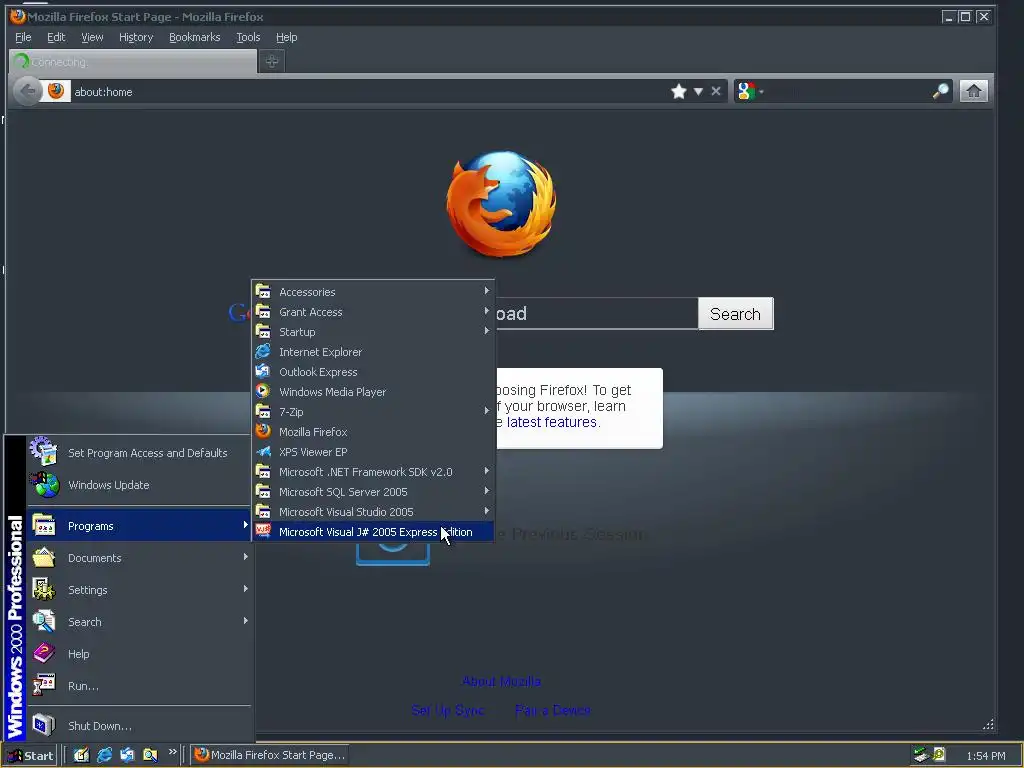The width and height of the screenshot is (1024, 768).
Task: Open the File menu in Firefox
Action: [23, 37]
